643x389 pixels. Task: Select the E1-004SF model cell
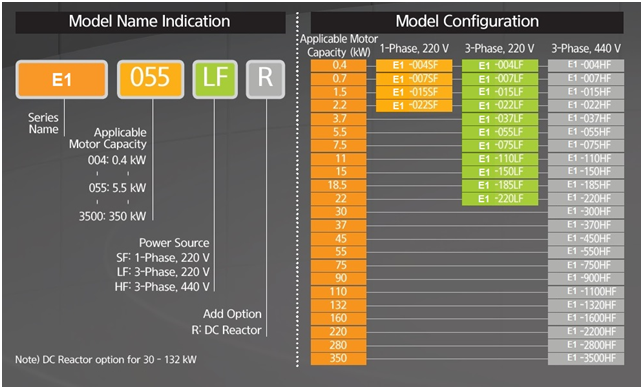click(x=414, y=65)
